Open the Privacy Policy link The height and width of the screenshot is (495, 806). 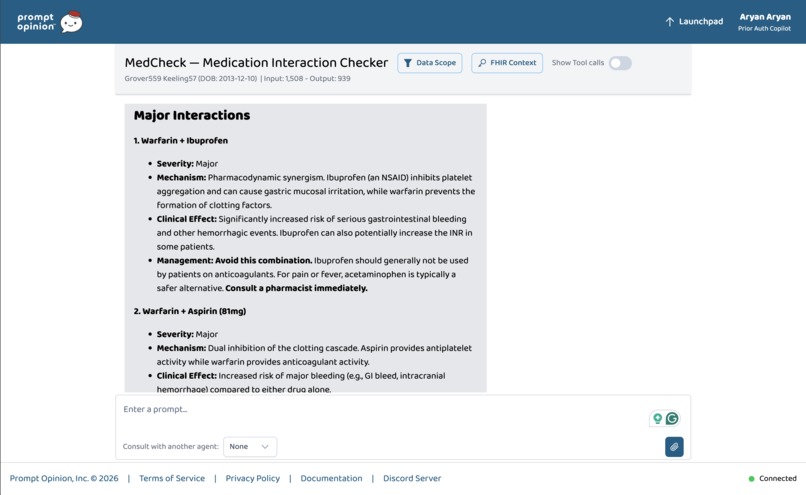click(x=252, y=479)
